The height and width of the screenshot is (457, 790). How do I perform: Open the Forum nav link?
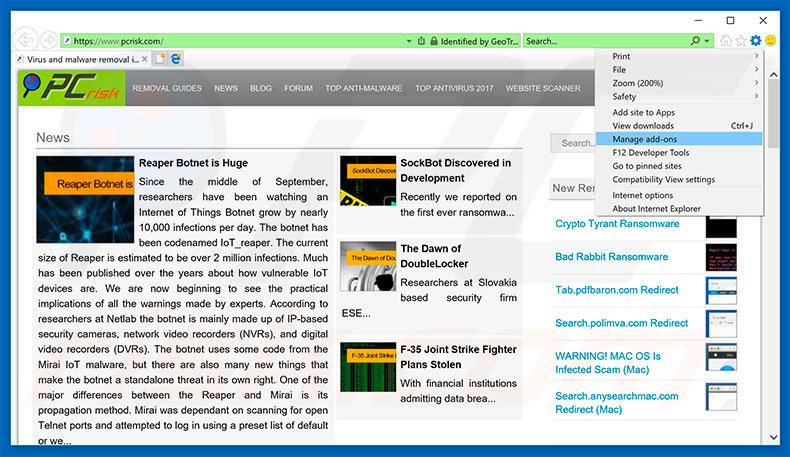click(x=298, y=88)
